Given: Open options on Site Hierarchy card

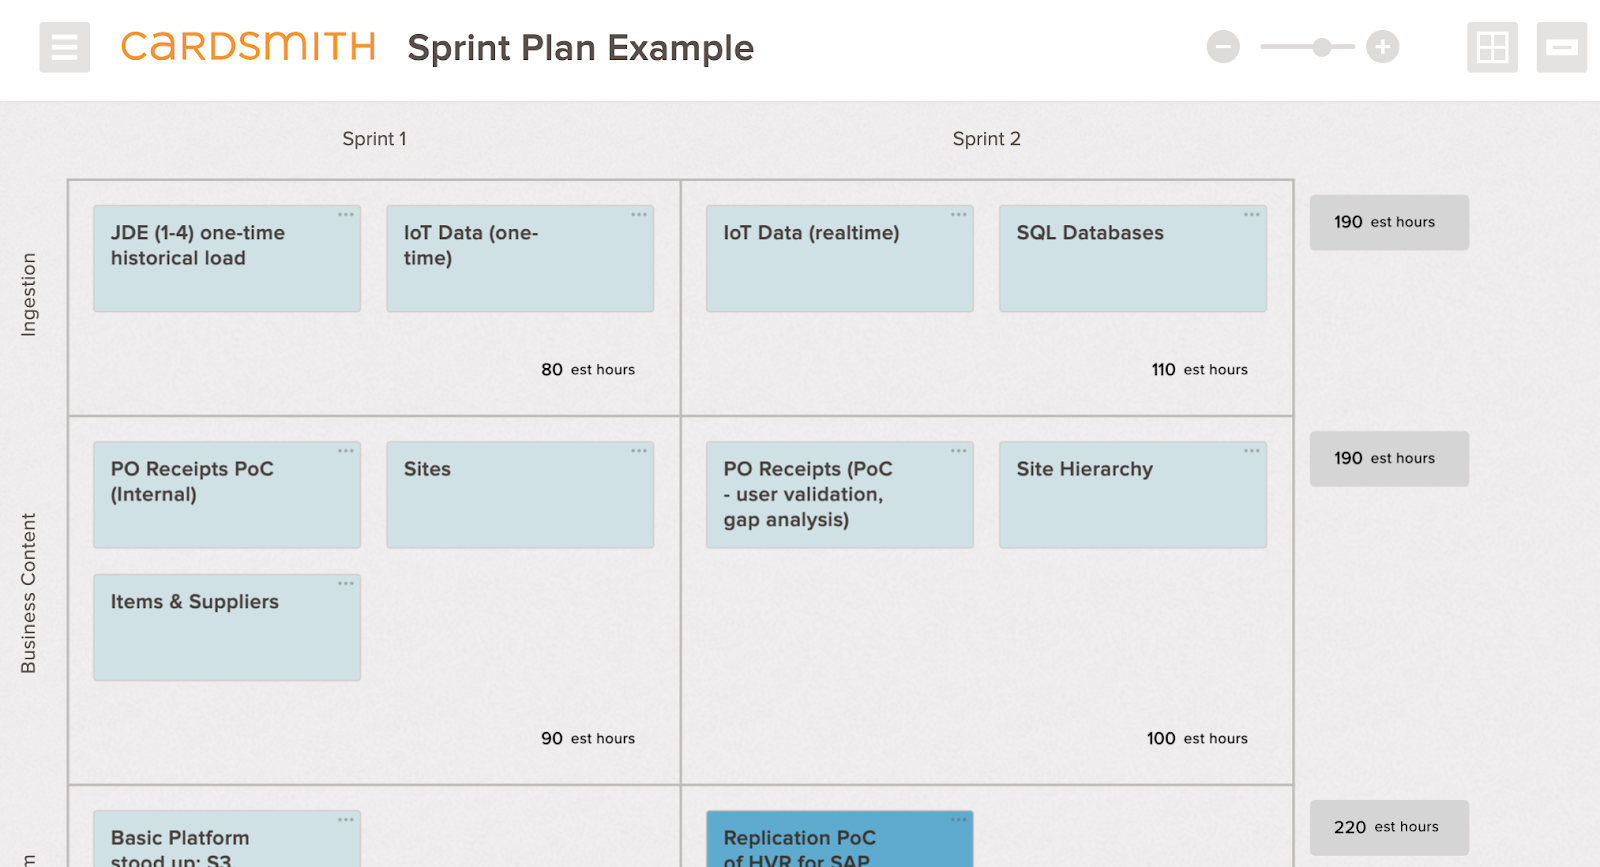Looking at the screenshot, I should pyautogui.click(x=1252, y=451).
